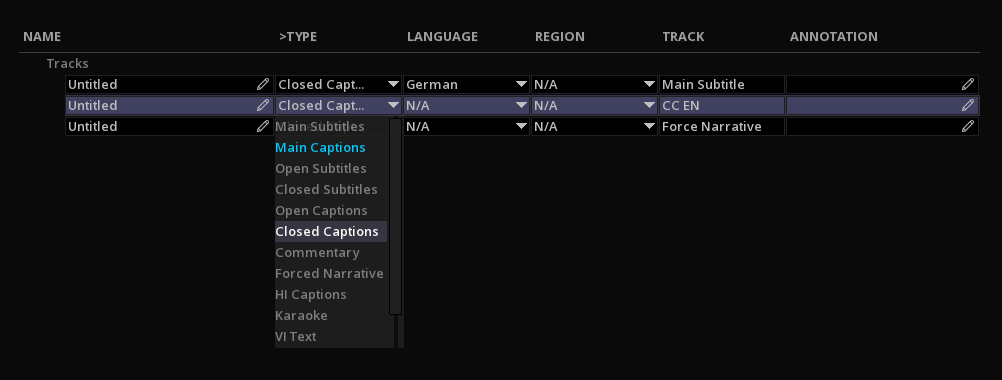
Task: Edit annotation of the Force Narrative track
Action: pyautogui.click(x=968, y=126)
